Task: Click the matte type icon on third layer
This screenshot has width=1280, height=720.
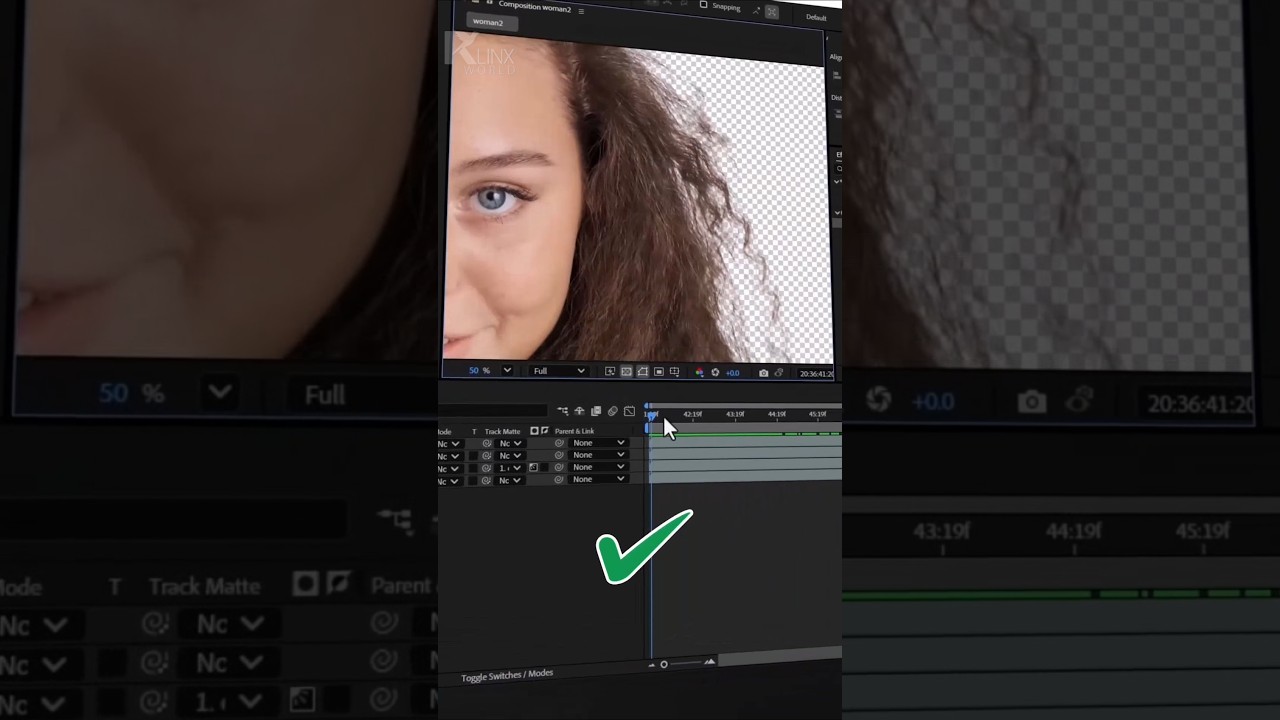Action: 533,467
